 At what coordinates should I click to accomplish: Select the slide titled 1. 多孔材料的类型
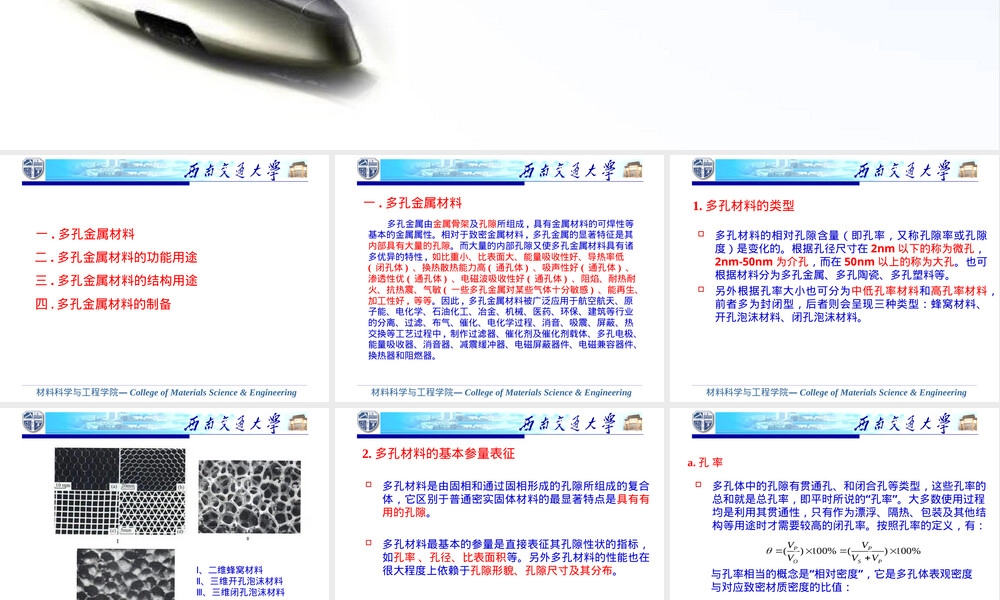[834, 279]
